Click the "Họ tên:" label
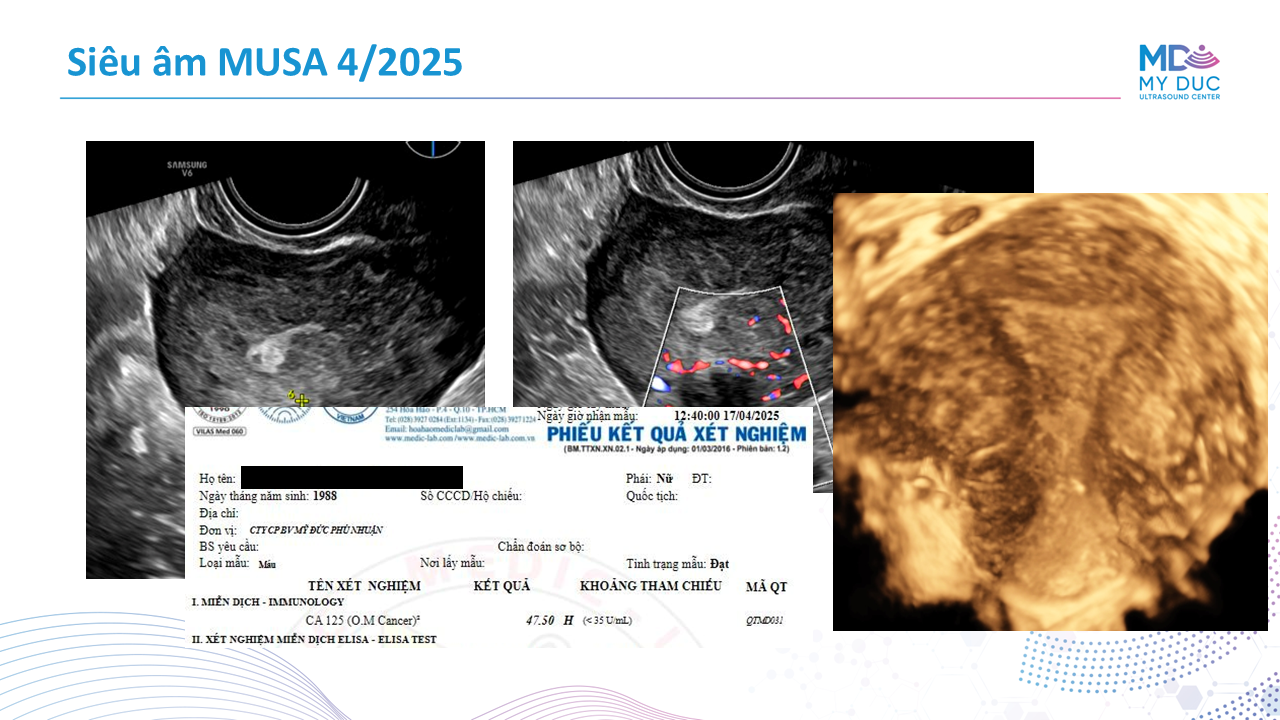The image size is (1280, 720). tap(217, 479)
